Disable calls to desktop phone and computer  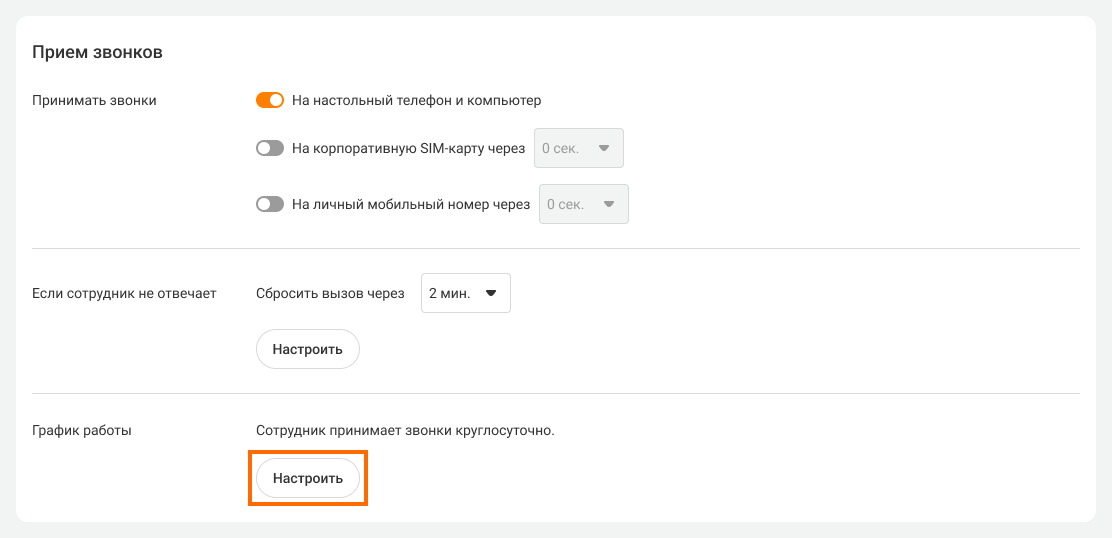pos(270,100)
